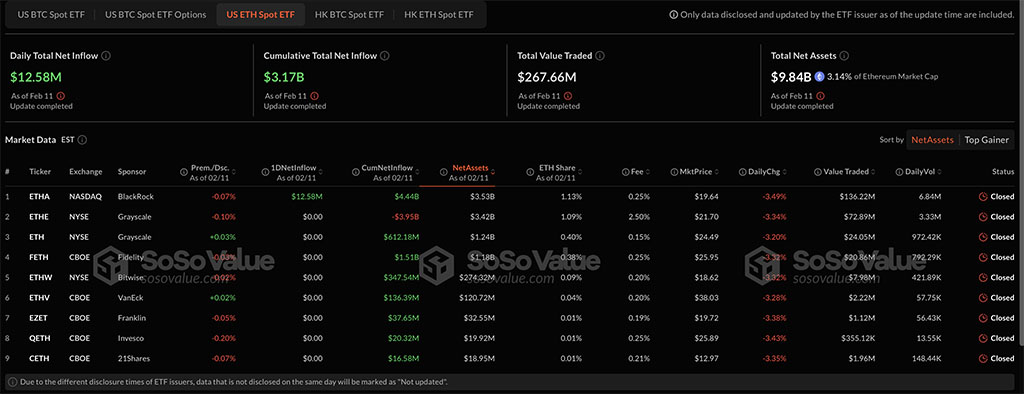Click red alert icon under Daily Total Net Inflow
The height and width of the screenshot is (394, 1024).
pos(60,96)
